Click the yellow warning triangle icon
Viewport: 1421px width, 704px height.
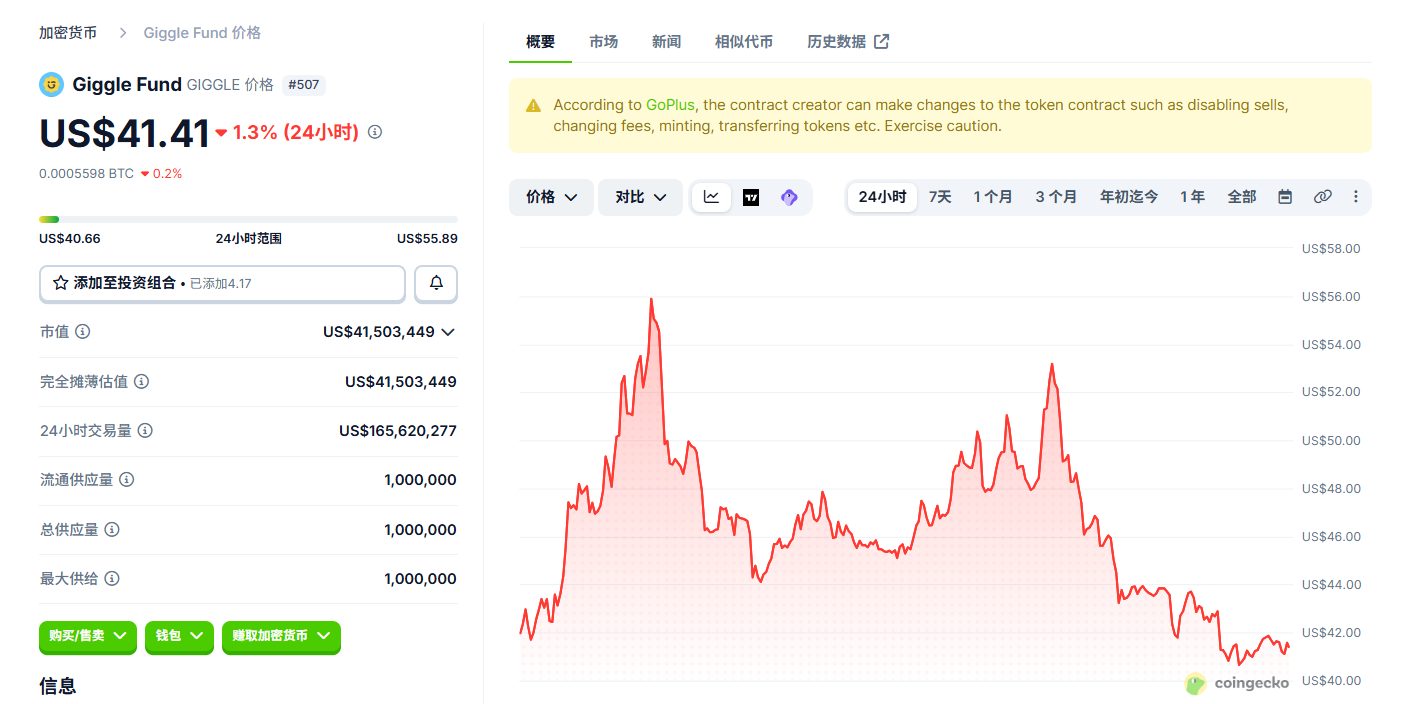(x=533, y=105)
